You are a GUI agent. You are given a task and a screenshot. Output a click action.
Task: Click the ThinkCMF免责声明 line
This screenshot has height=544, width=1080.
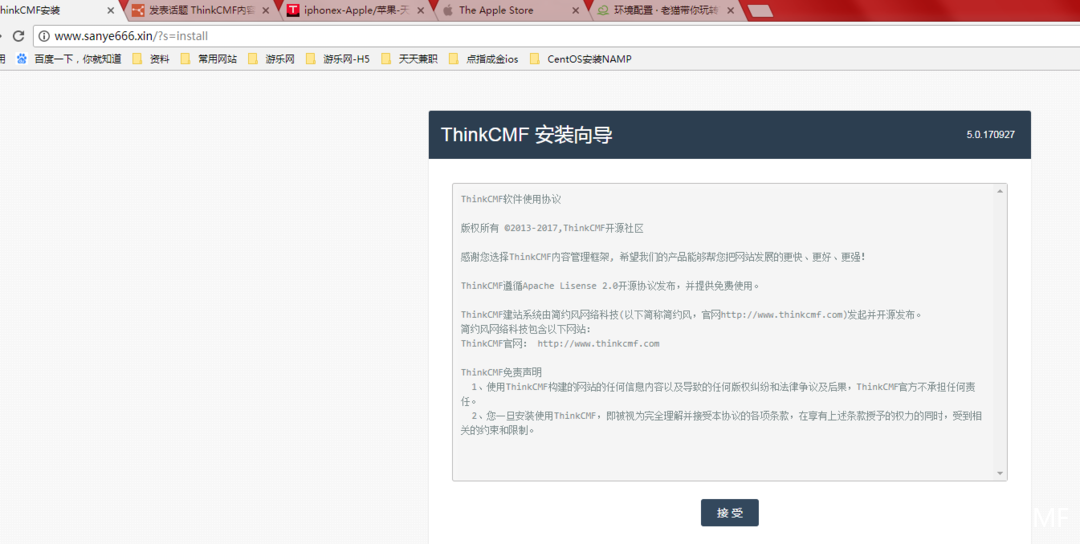(x=501, y=372)
